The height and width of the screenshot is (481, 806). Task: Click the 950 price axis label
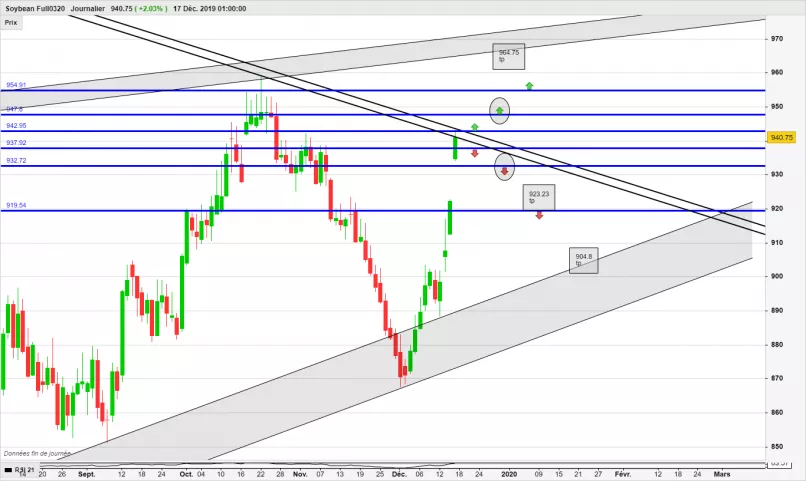tap(777, 106)
